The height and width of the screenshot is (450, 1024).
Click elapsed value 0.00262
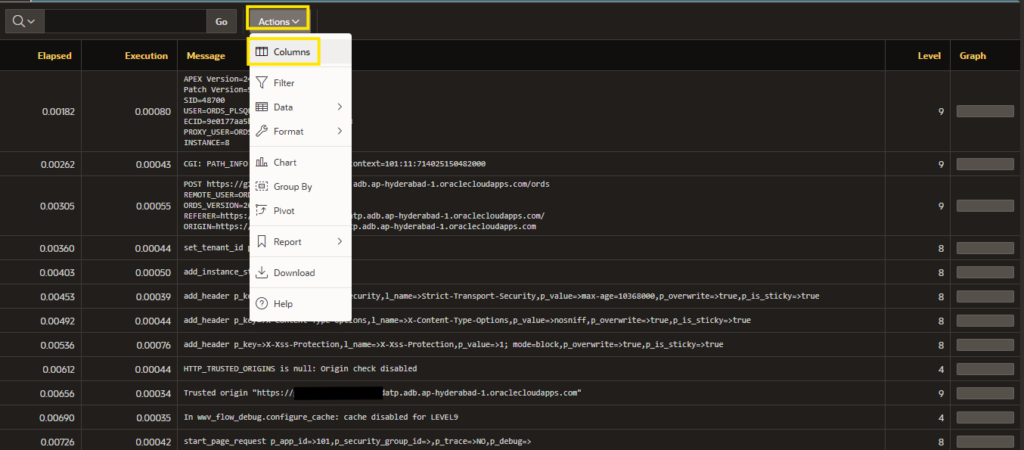[x=57, y=164]
